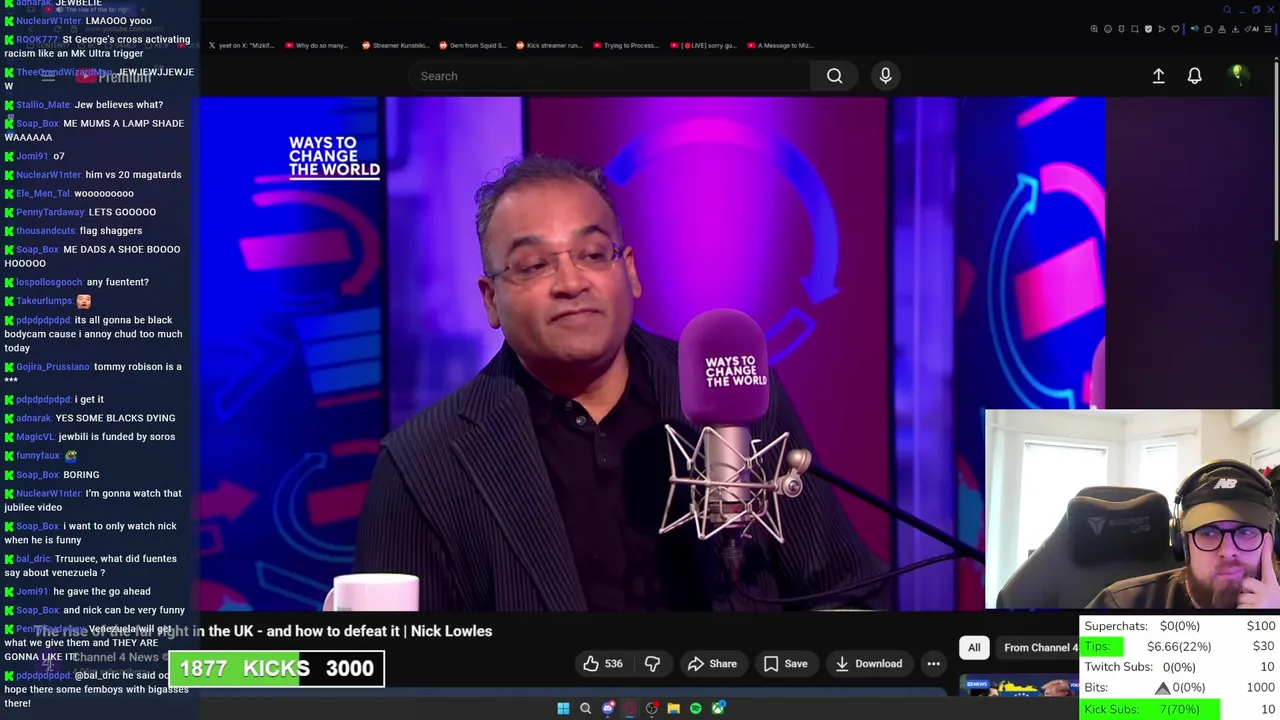Select the "All" filter chip
This screenshot has width=1280, height=720.
point(974,648)
